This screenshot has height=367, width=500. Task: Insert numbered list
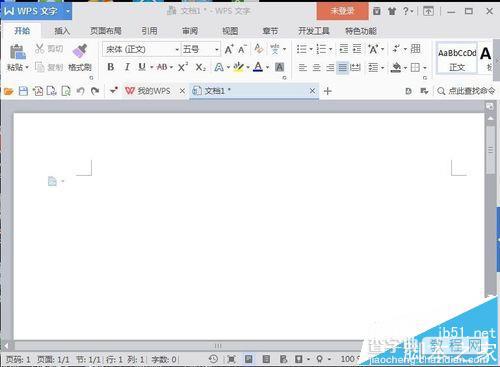point(321,49)
